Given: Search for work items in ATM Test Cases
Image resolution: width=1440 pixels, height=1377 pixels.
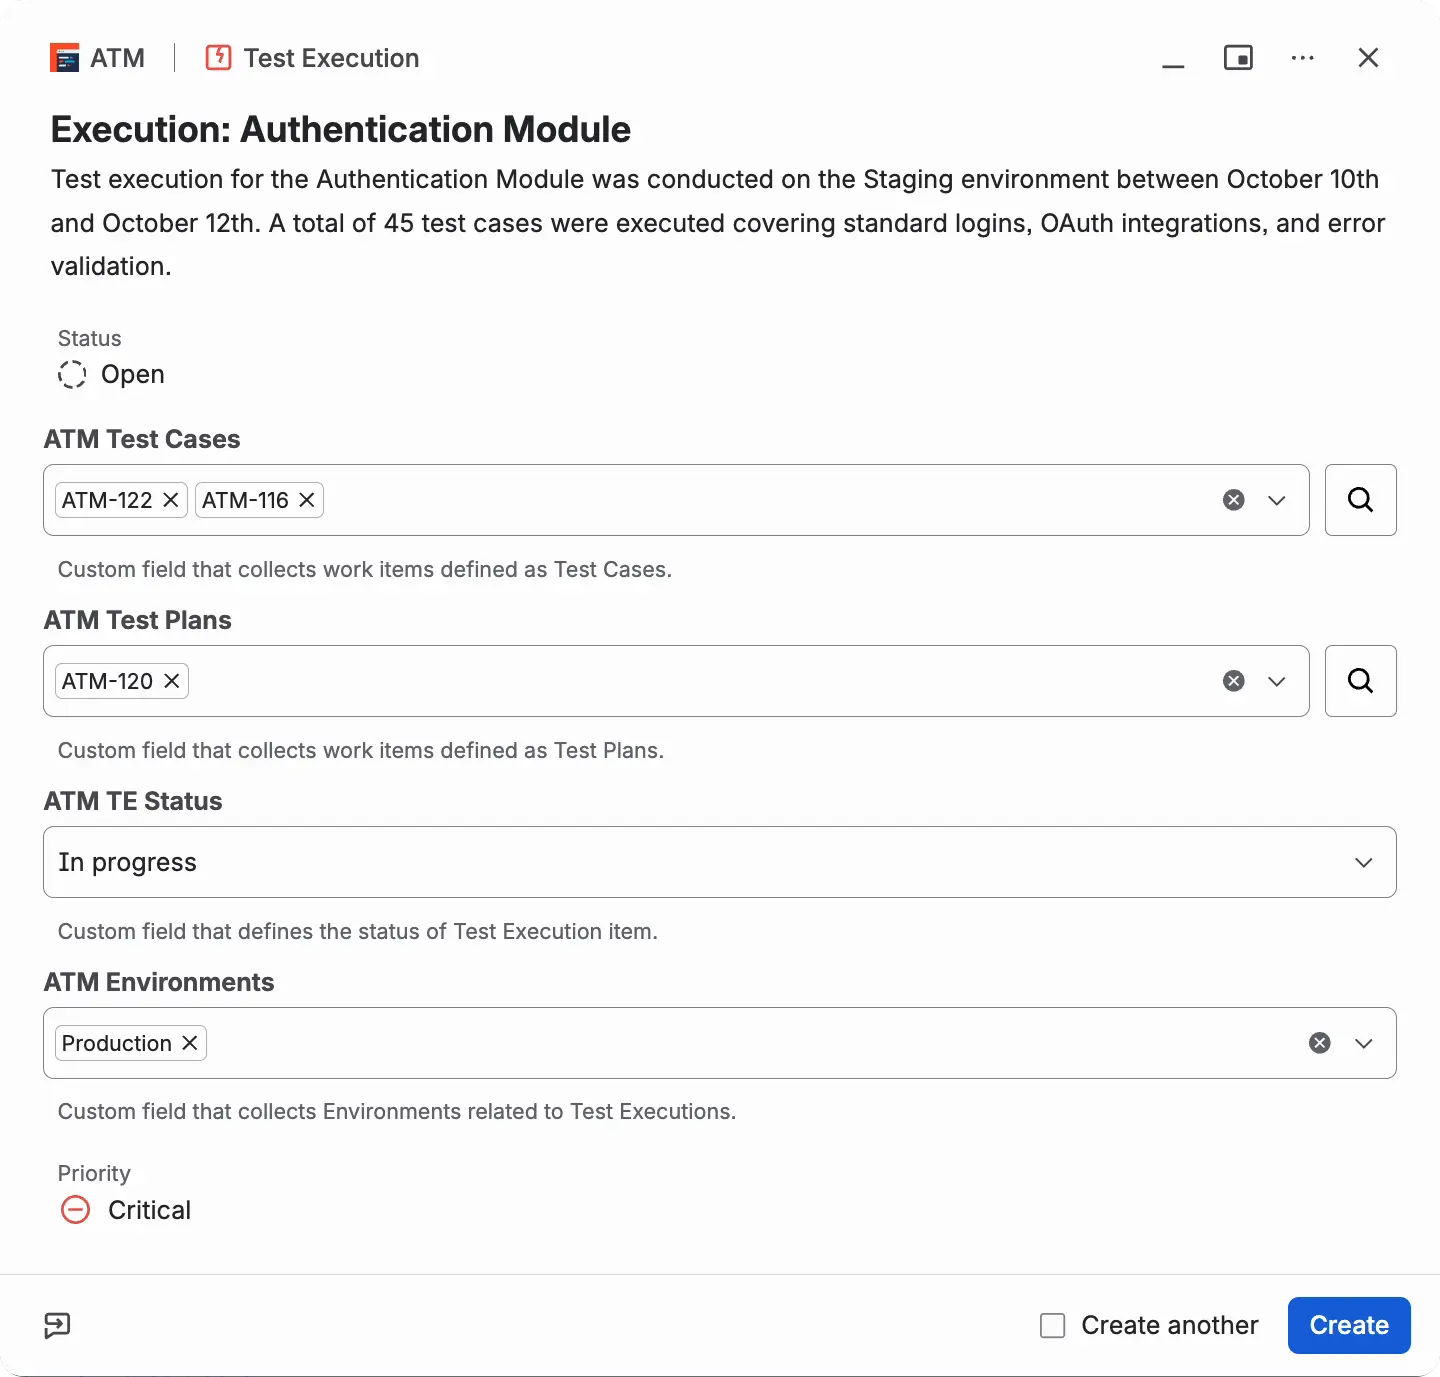Looking at the screenshot, I should point(1361,500).
